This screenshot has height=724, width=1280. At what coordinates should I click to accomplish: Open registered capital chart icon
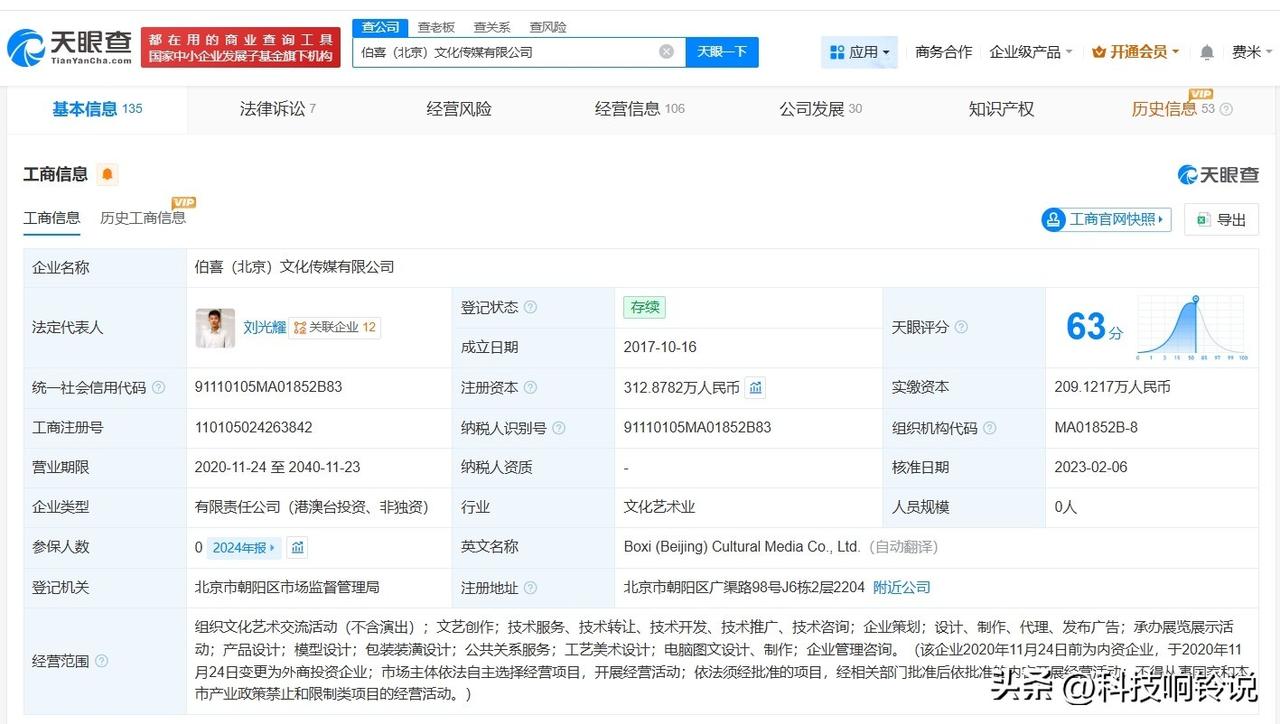756,387
